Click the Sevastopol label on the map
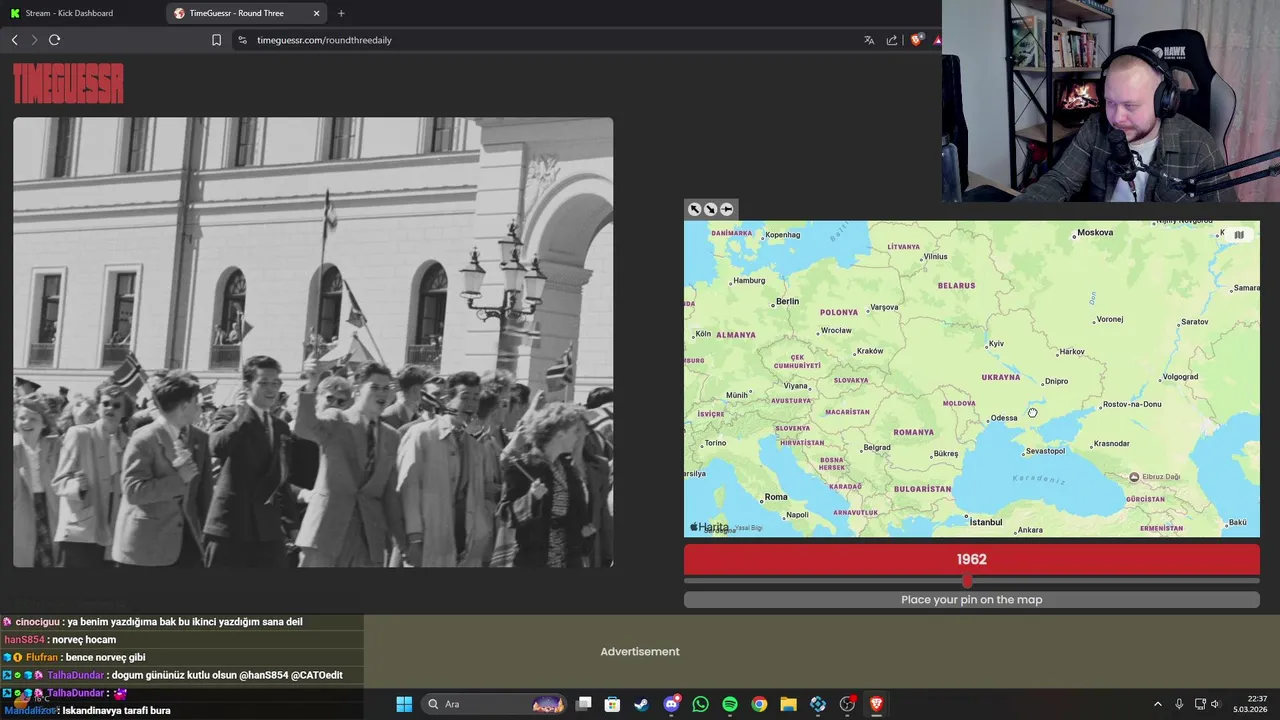Screen dimensions: 1280x720 [1046, 451]
